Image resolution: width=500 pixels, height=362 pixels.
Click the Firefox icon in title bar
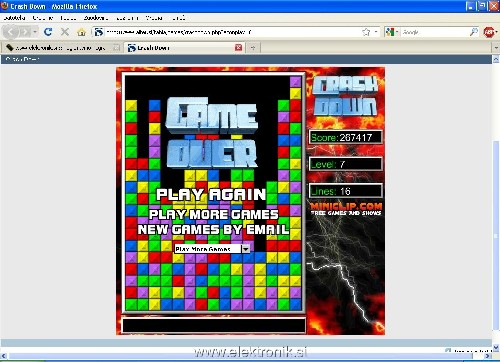[x=5, y=6]
